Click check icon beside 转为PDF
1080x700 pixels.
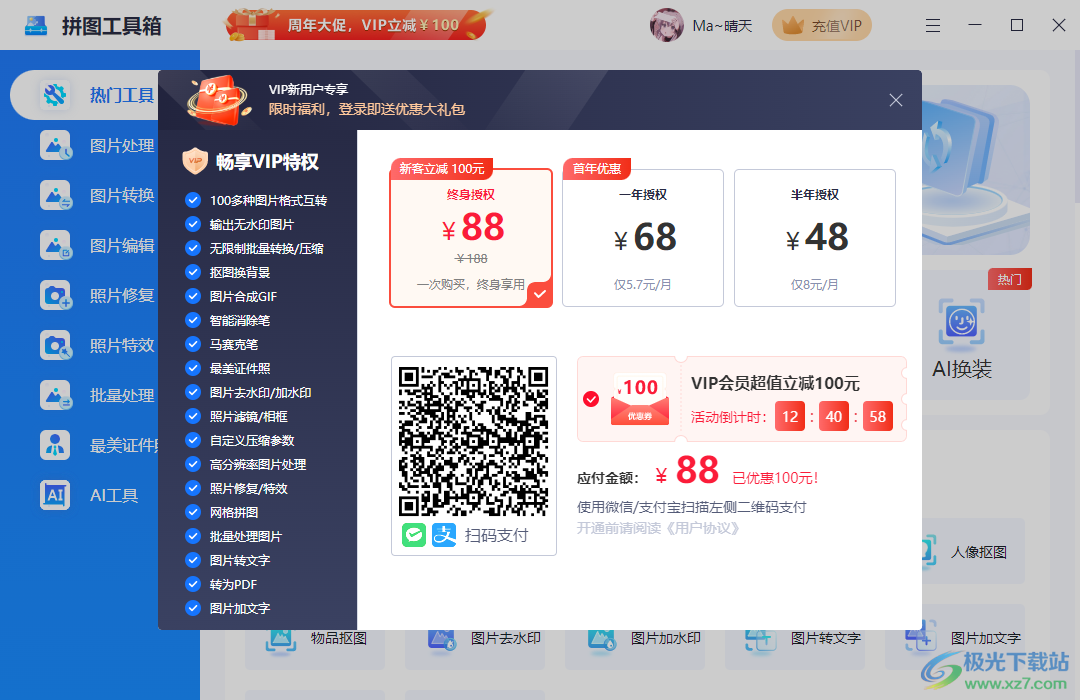[193, 584]
